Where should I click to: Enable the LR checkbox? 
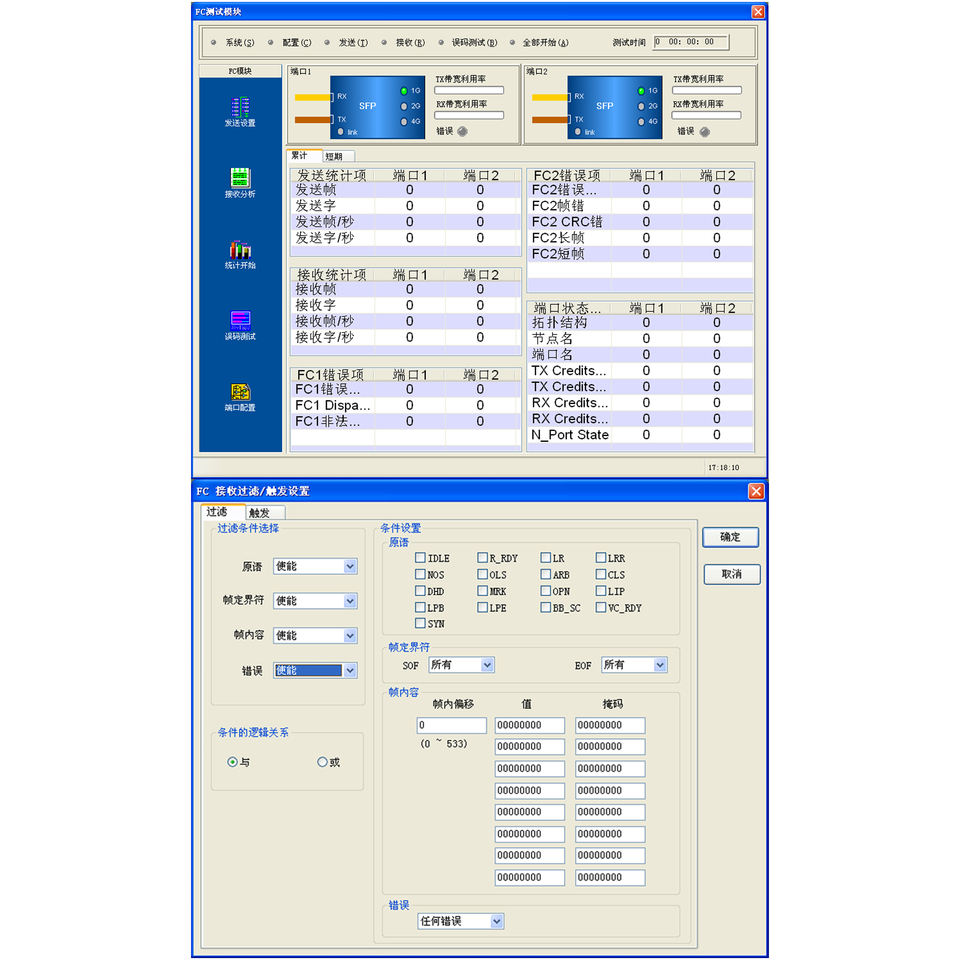(x=546, y=558)
